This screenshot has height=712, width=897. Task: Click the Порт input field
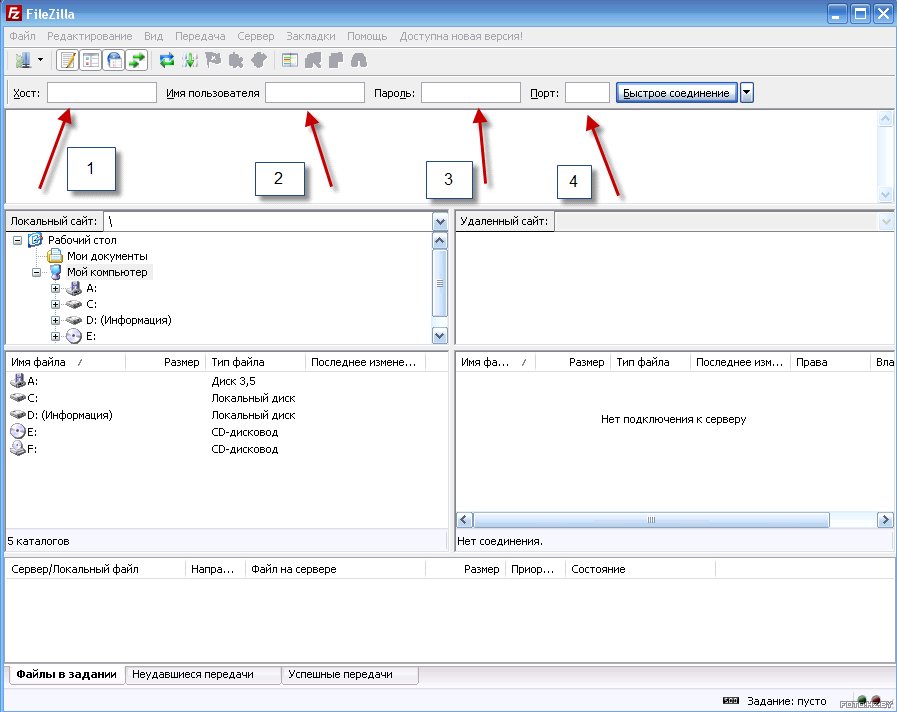click(588, 93)
